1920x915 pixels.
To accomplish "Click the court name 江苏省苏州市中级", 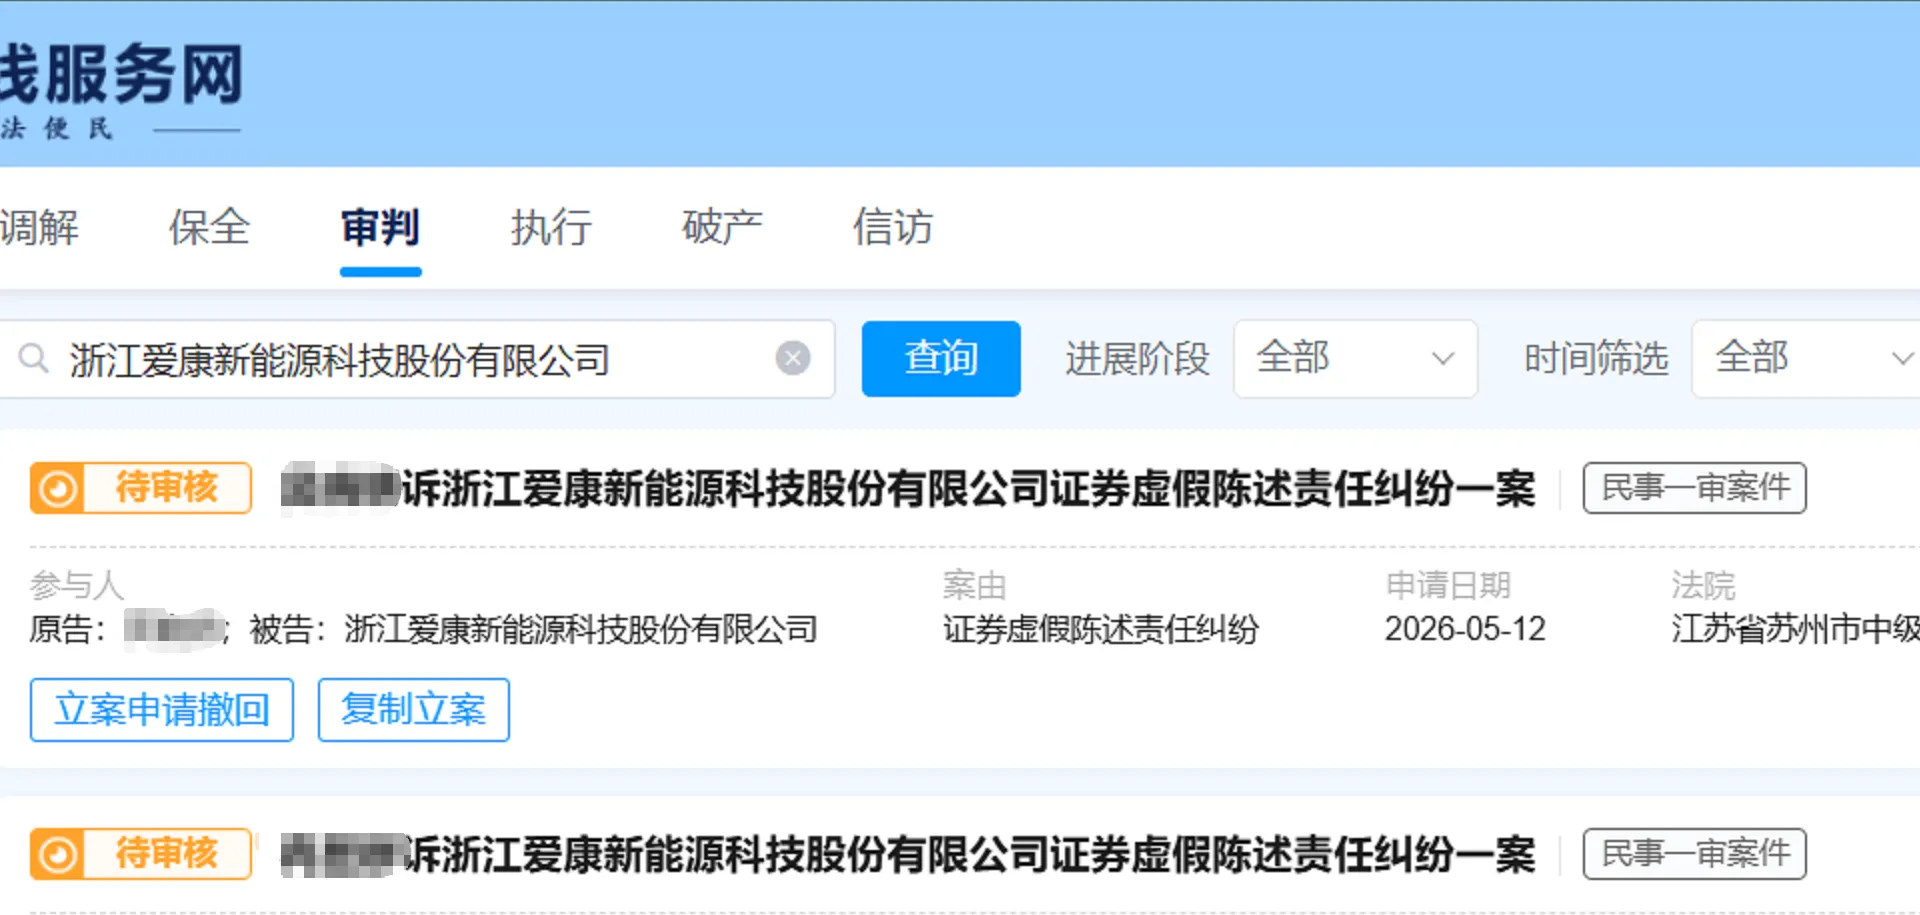I will pos(1795,629).
